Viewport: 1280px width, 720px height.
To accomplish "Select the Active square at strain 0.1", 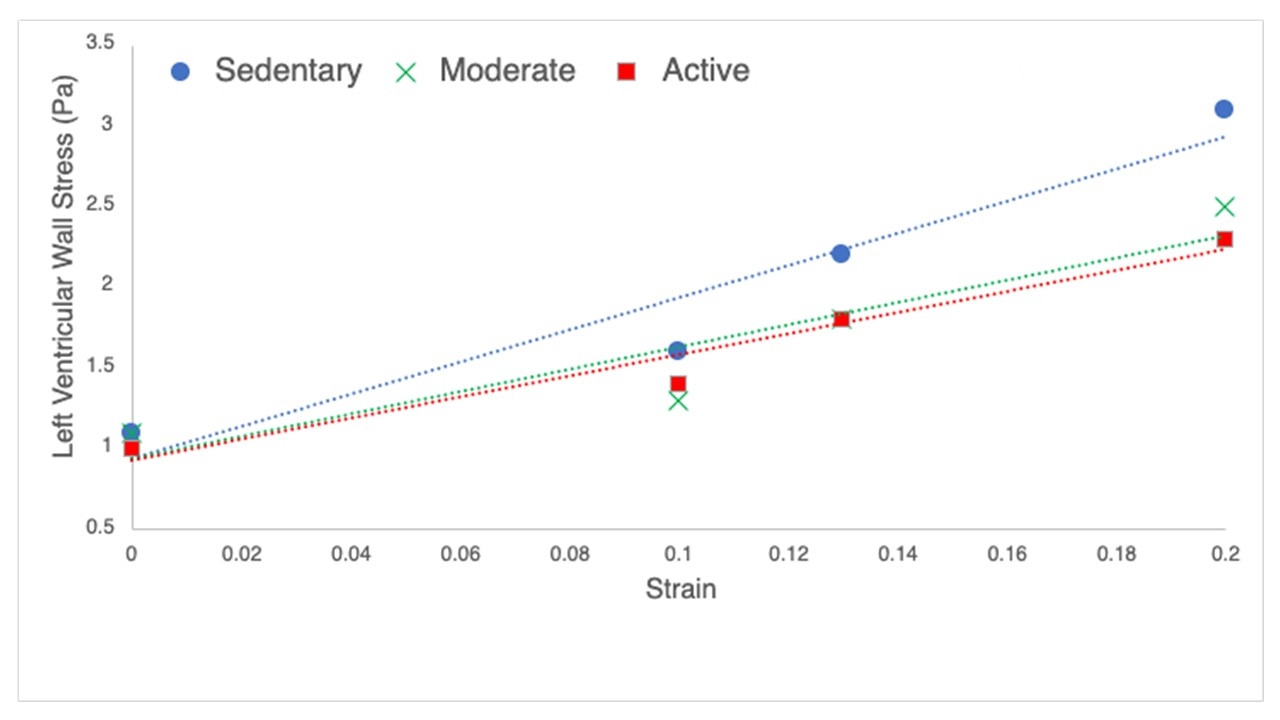I will [678, 384].
